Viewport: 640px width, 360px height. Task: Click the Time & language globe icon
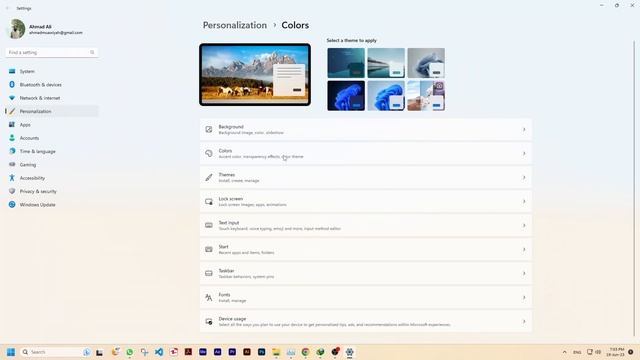[12, 151]
